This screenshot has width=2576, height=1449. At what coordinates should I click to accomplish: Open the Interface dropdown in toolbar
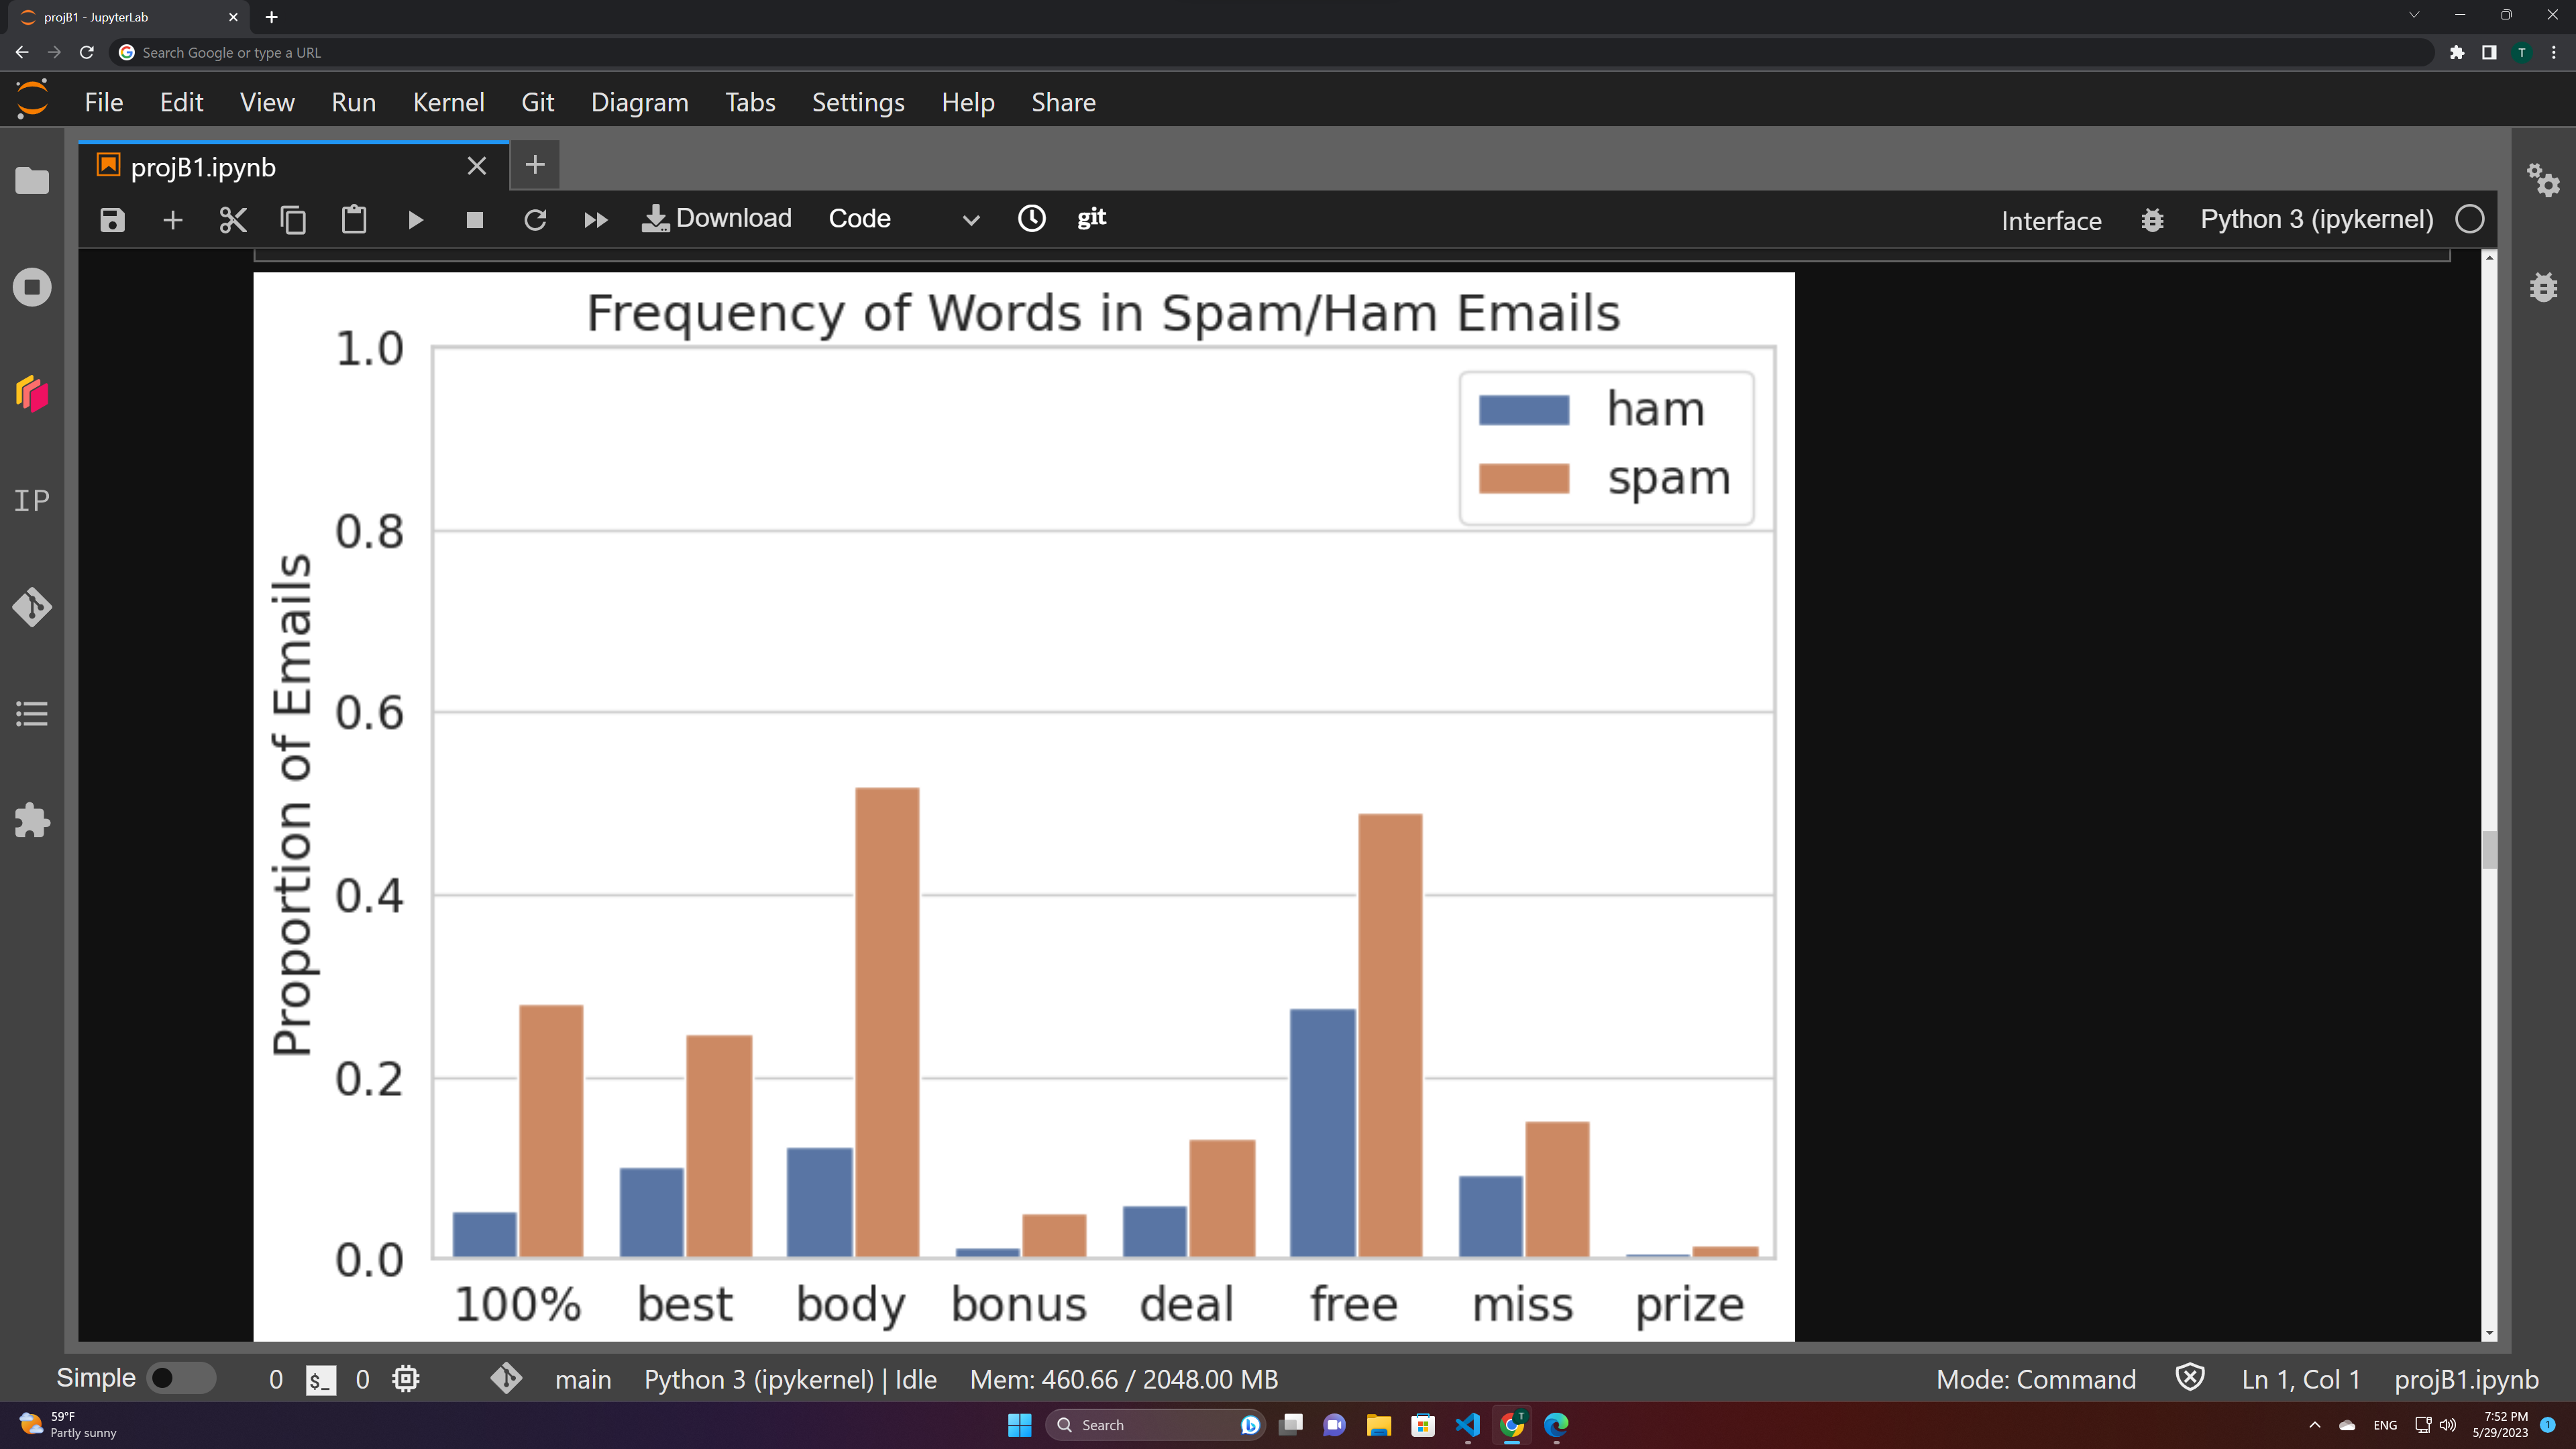pyautogui.click(x=2051, y=221)
